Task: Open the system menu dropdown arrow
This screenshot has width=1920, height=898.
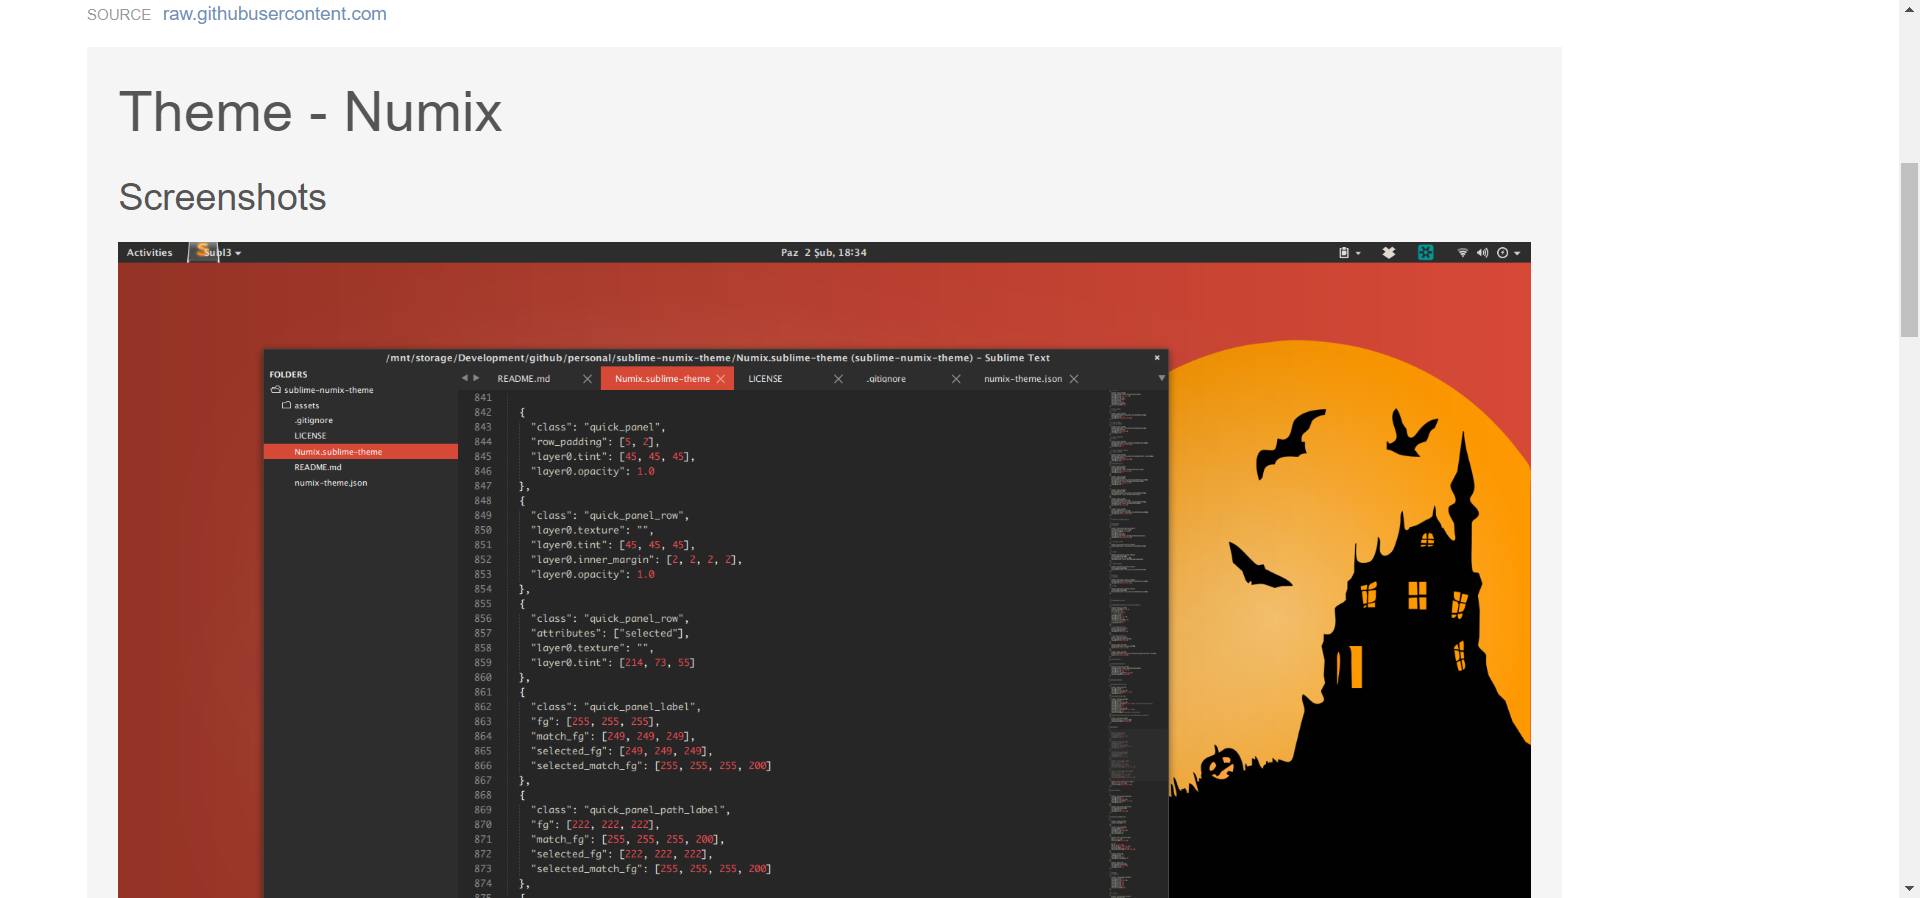Action: pyautogui.click(x=1517, y=253)
